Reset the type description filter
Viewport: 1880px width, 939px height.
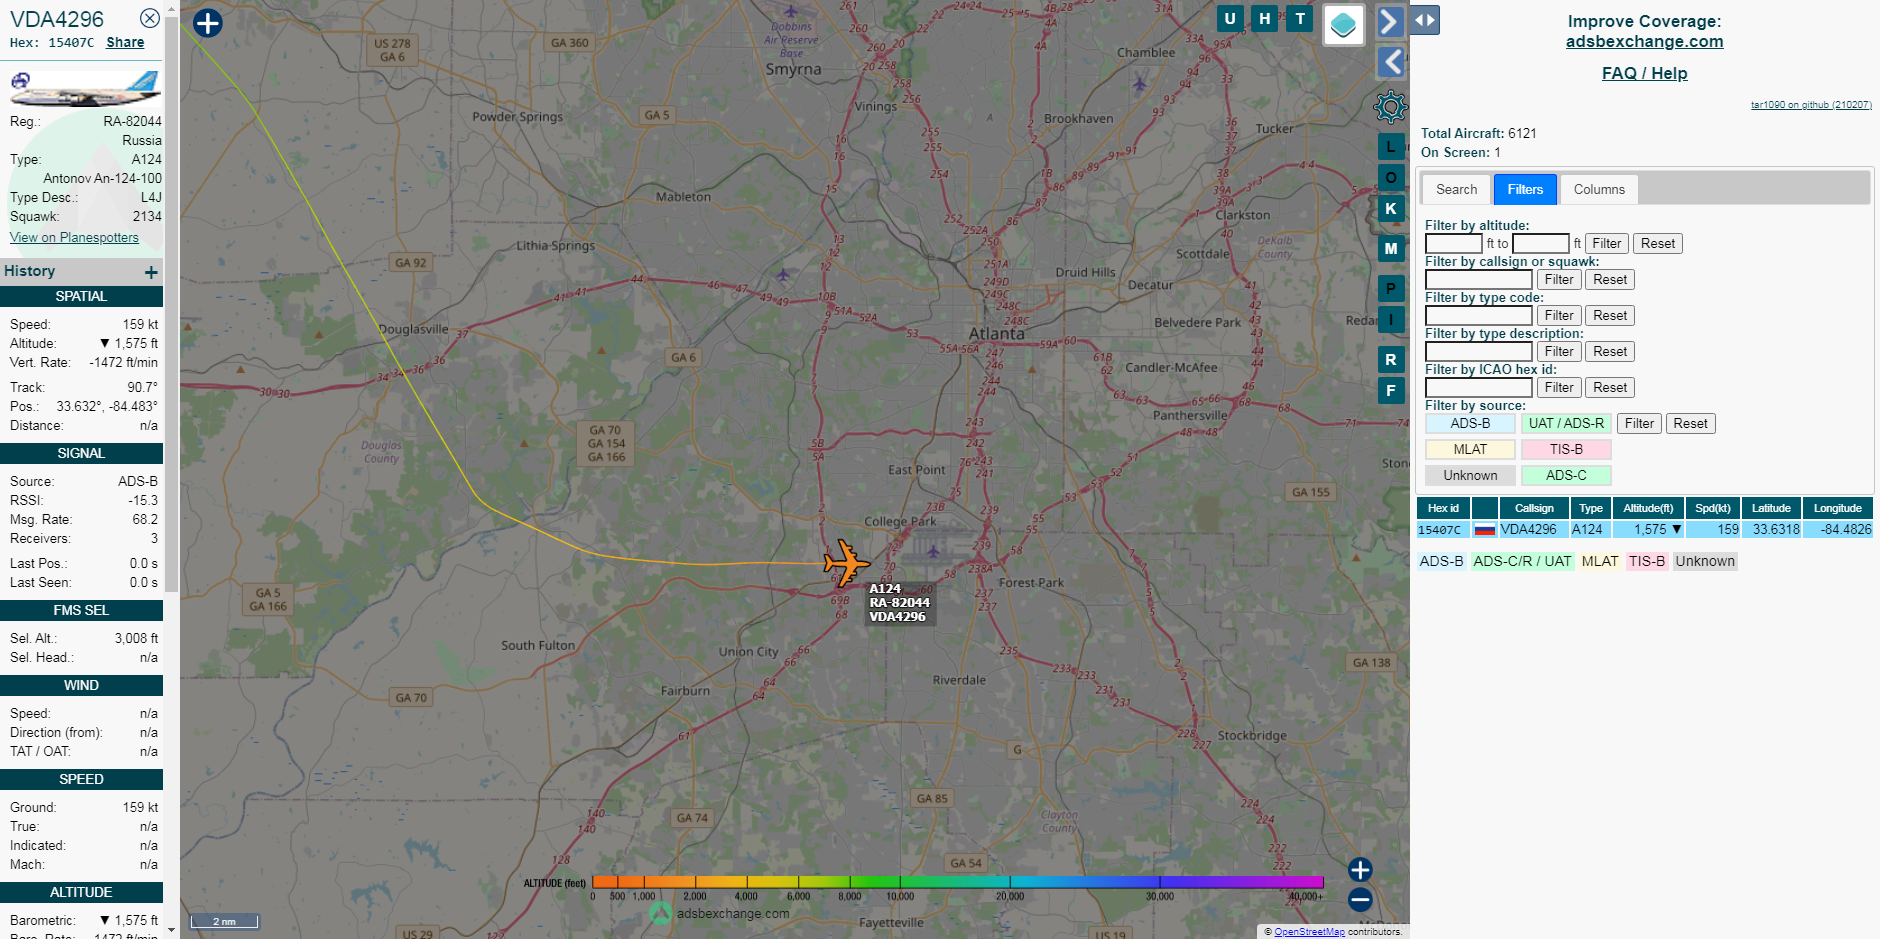pyautogui.click(x=1609, y=351)
